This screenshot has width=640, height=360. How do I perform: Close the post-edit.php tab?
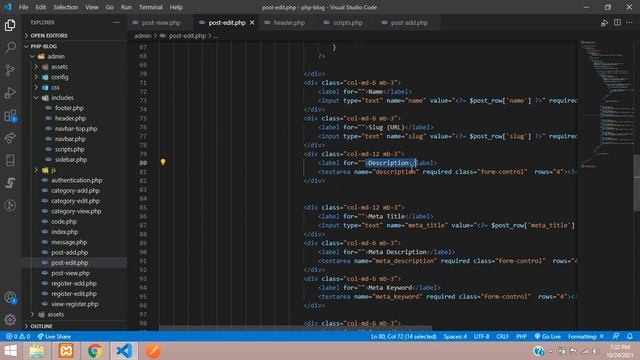252,23
